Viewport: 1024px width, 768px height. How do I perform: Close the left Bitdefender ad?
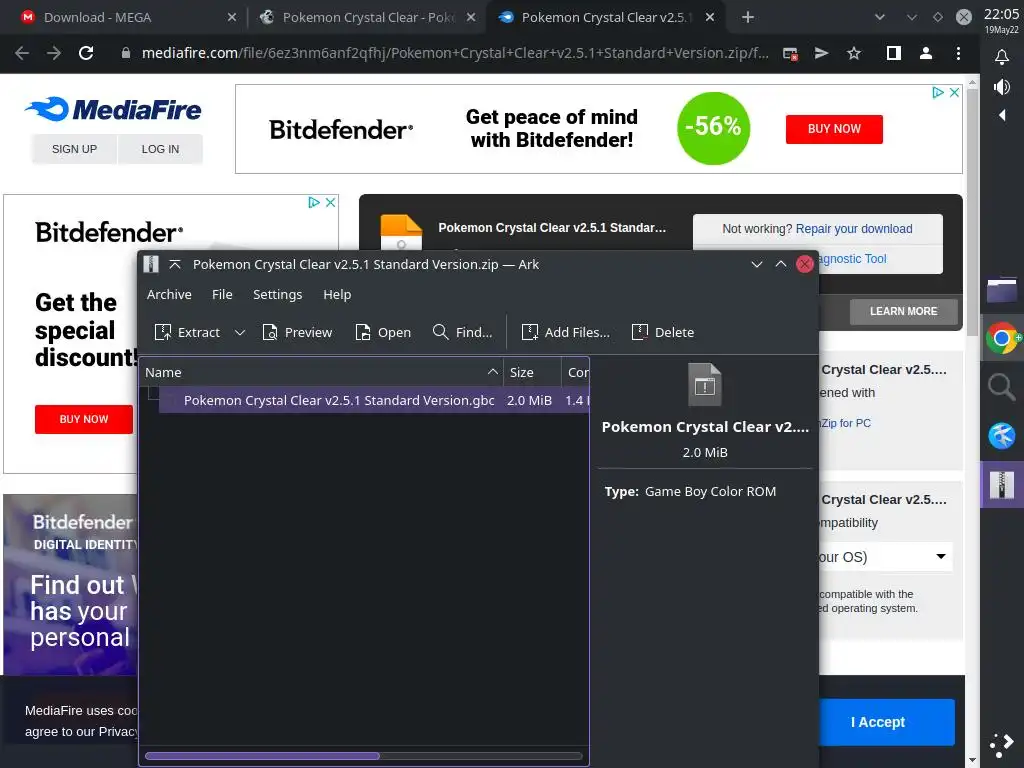330,202
